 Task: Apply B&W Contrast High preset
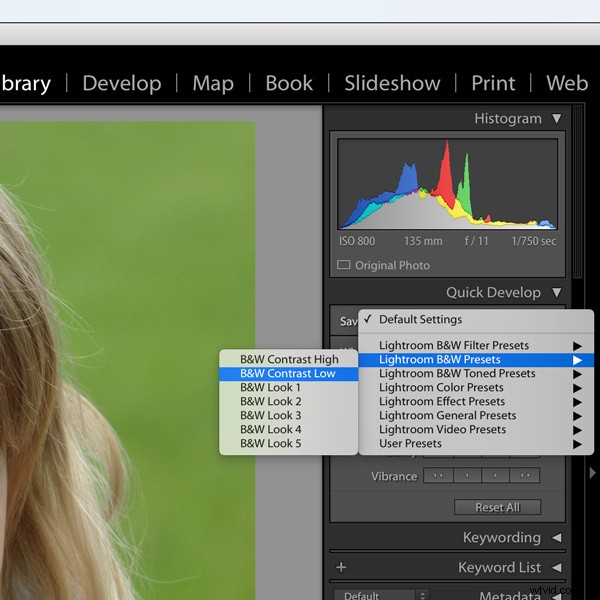289,359
